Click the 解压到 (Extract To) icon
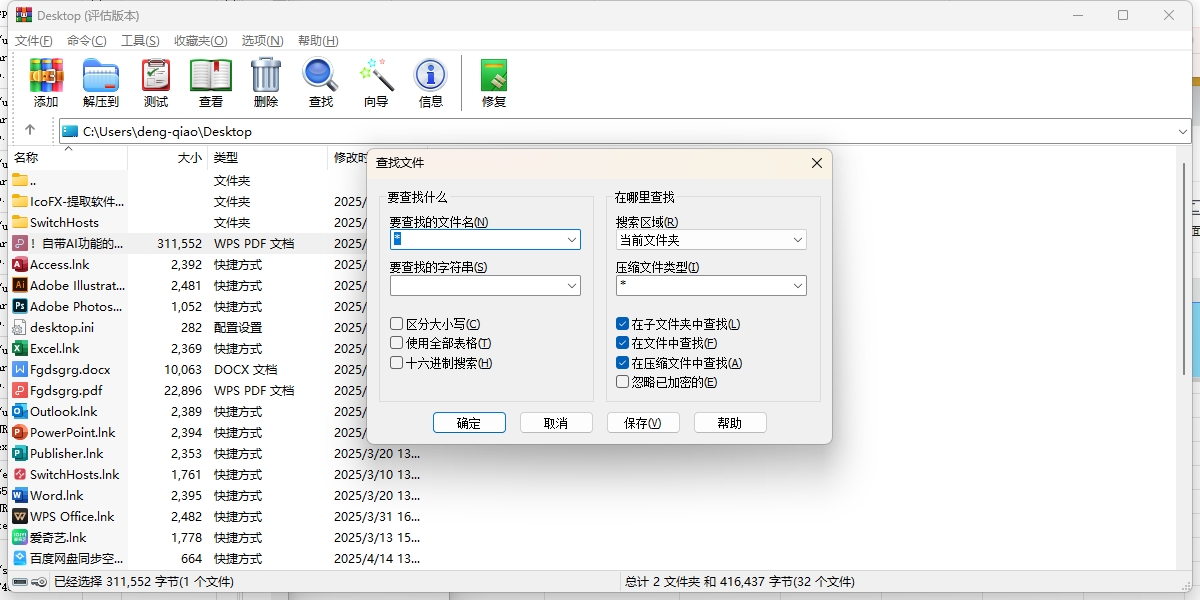 (100, 80)
